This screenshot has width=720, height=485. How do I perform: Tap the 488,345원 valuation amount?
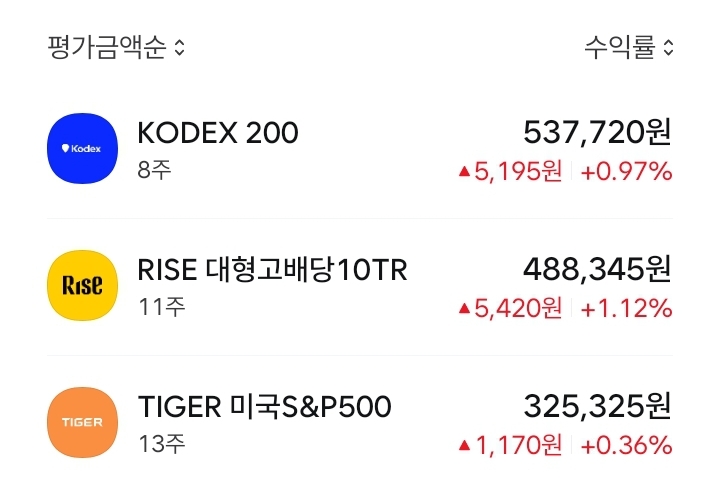[x=597, y=268]
